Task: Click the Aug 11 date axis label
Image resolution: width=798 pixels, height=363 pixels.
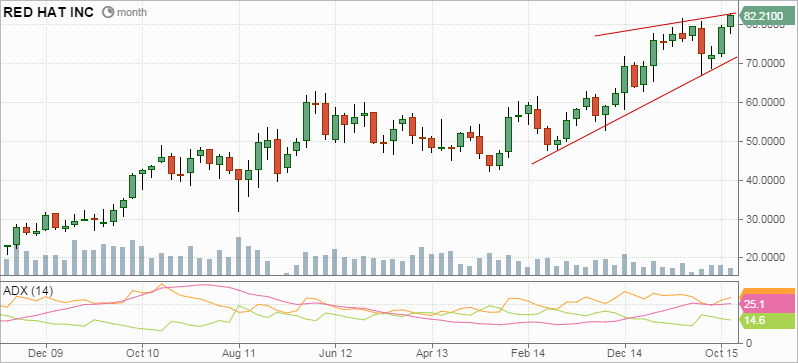Action: (239, 352)
